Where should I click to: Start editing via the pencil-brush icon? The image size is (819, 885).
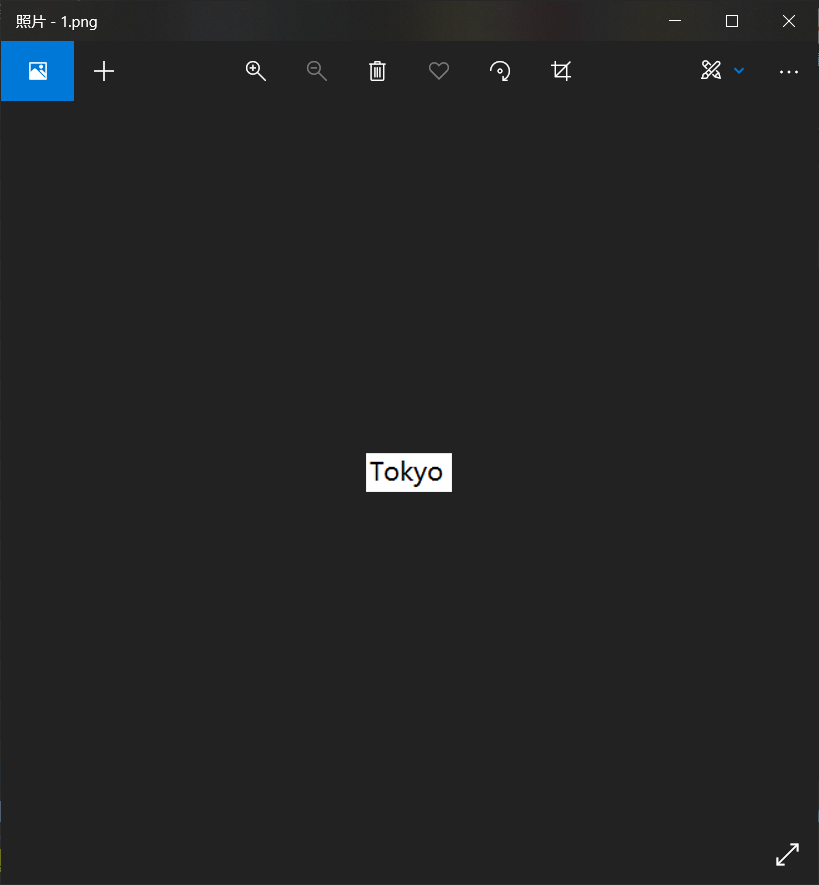click(711, 71)
